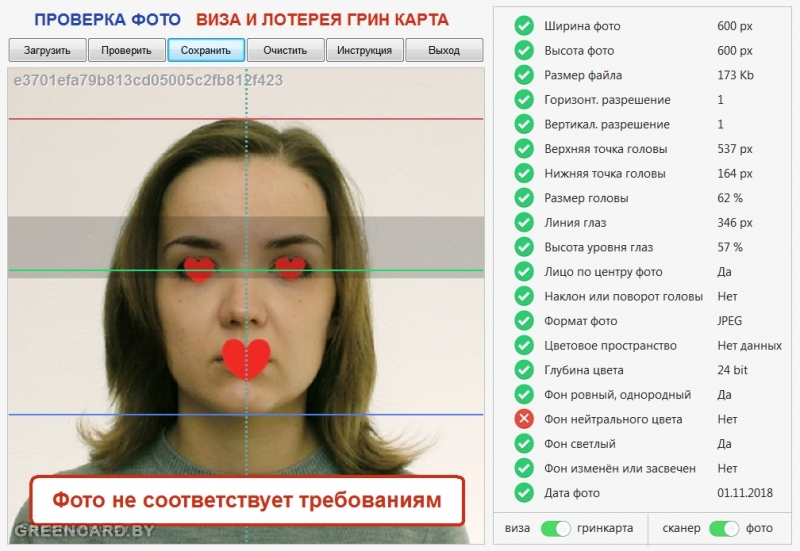Click the Фон нейтрального цвета label
Image resolution: width=800 pixels, height=551 pixels.
pyautogui.click(x=613, y=419)
